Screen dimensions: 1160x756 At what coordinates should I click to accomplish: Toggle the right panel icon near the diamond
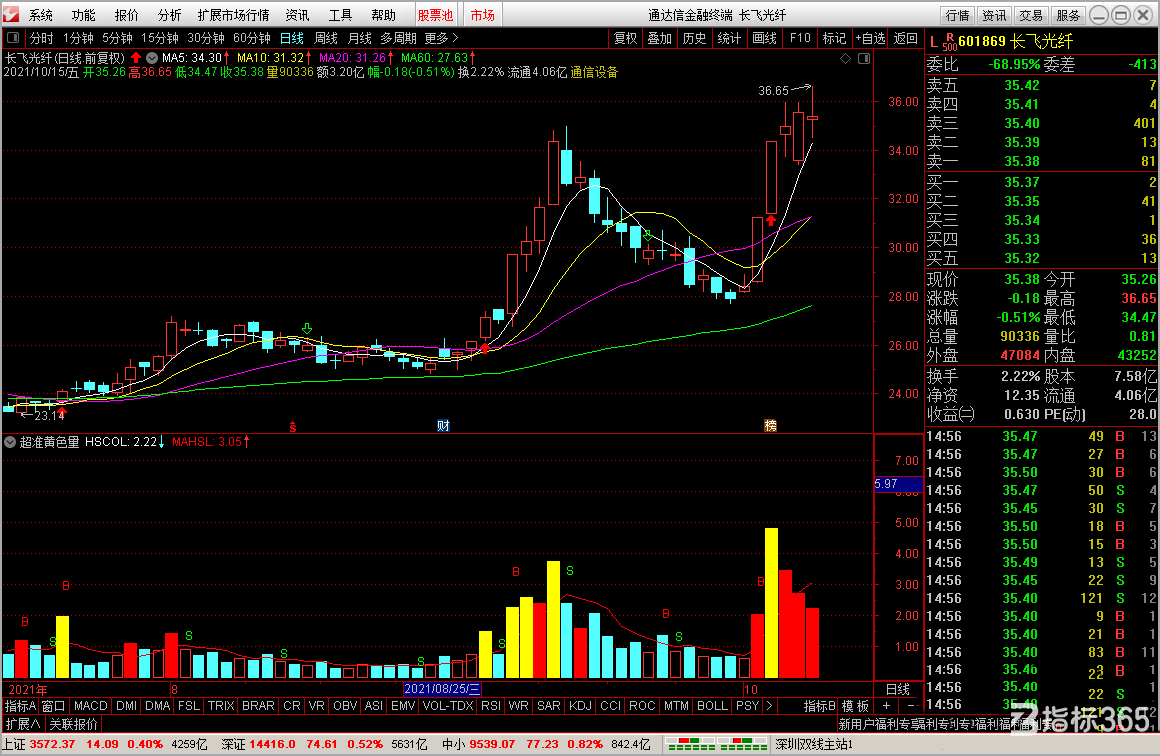(x=863, y=58)
